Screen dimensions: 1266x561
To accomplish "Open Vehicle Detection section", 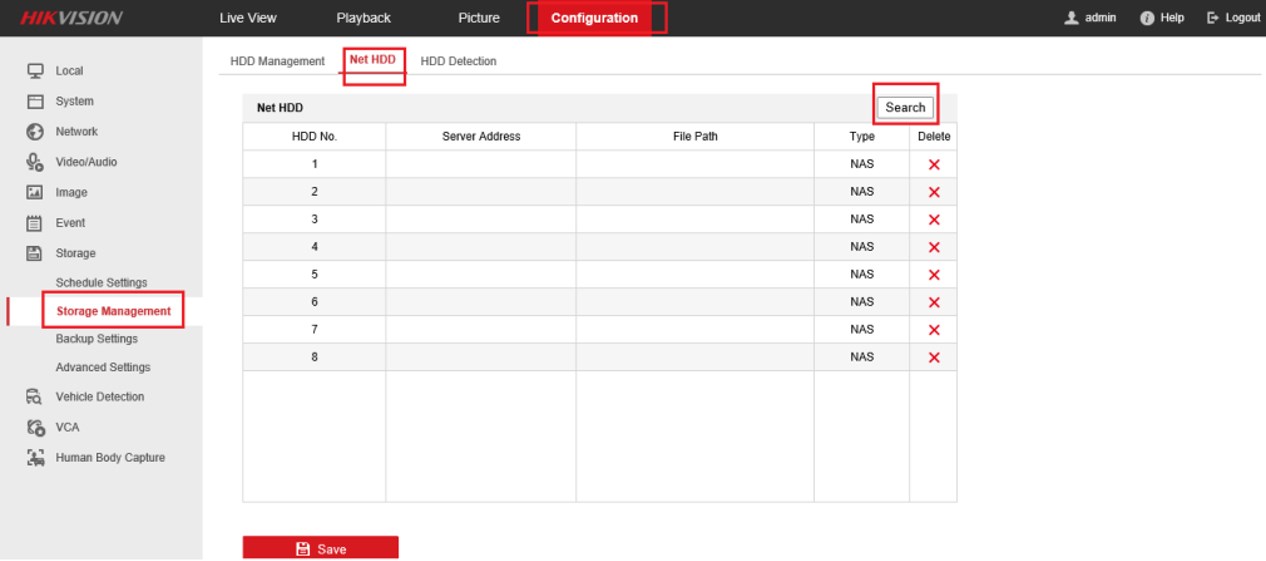I will tap(99, 397).
